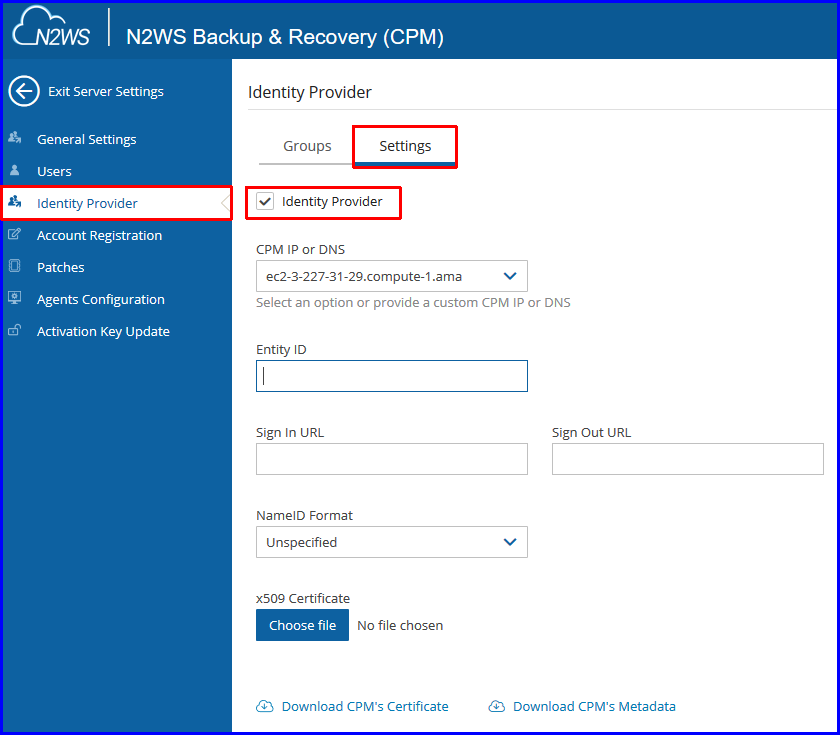The image size is (840, 735).
Task: Click the Sign In URL field
Action: 392,459
